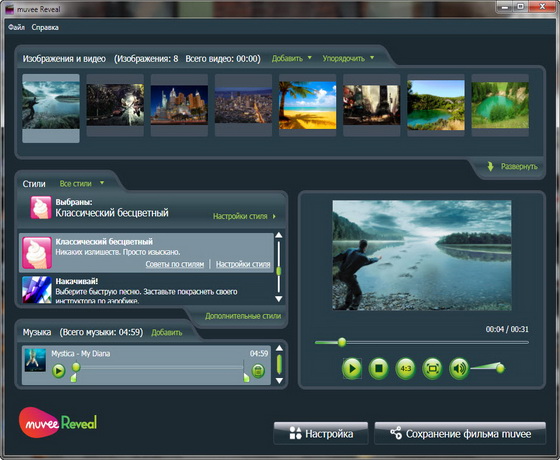Open the Добавить dropdown for images and video
Screen dimensions: 560x460
(291, 58)
